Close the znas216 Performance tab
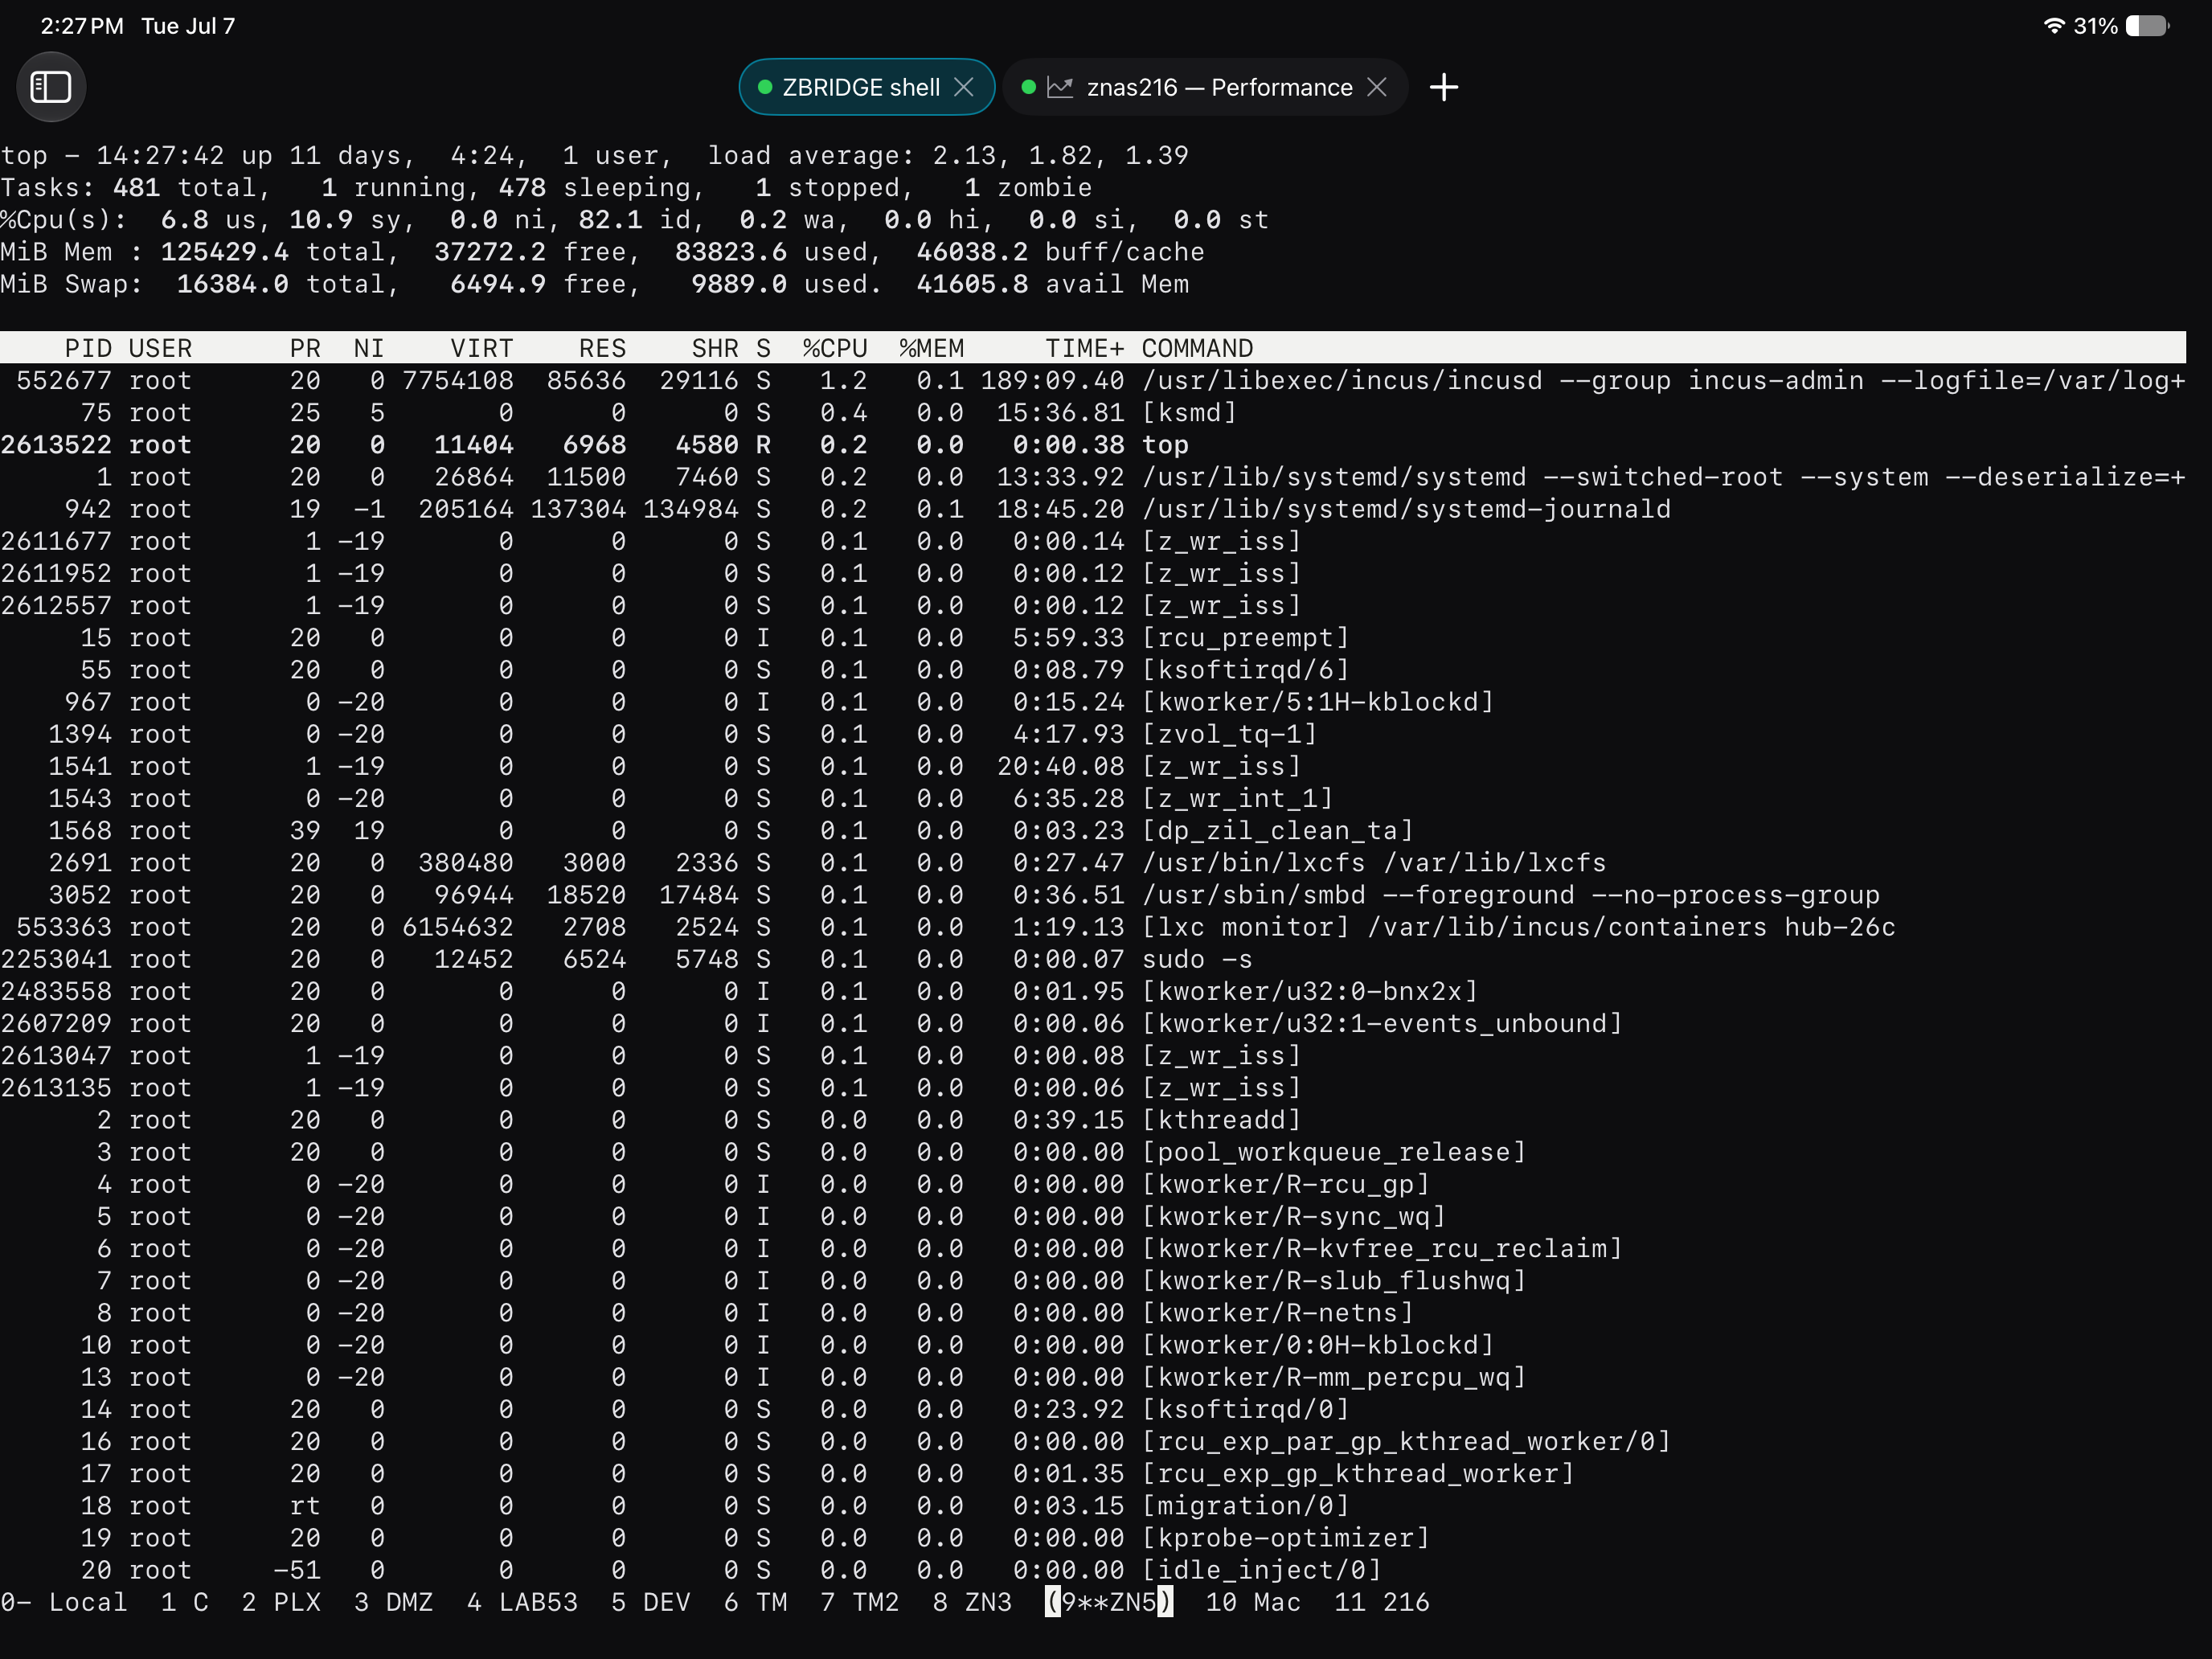2212x1659 pixels. click(x=1377, y=87)
